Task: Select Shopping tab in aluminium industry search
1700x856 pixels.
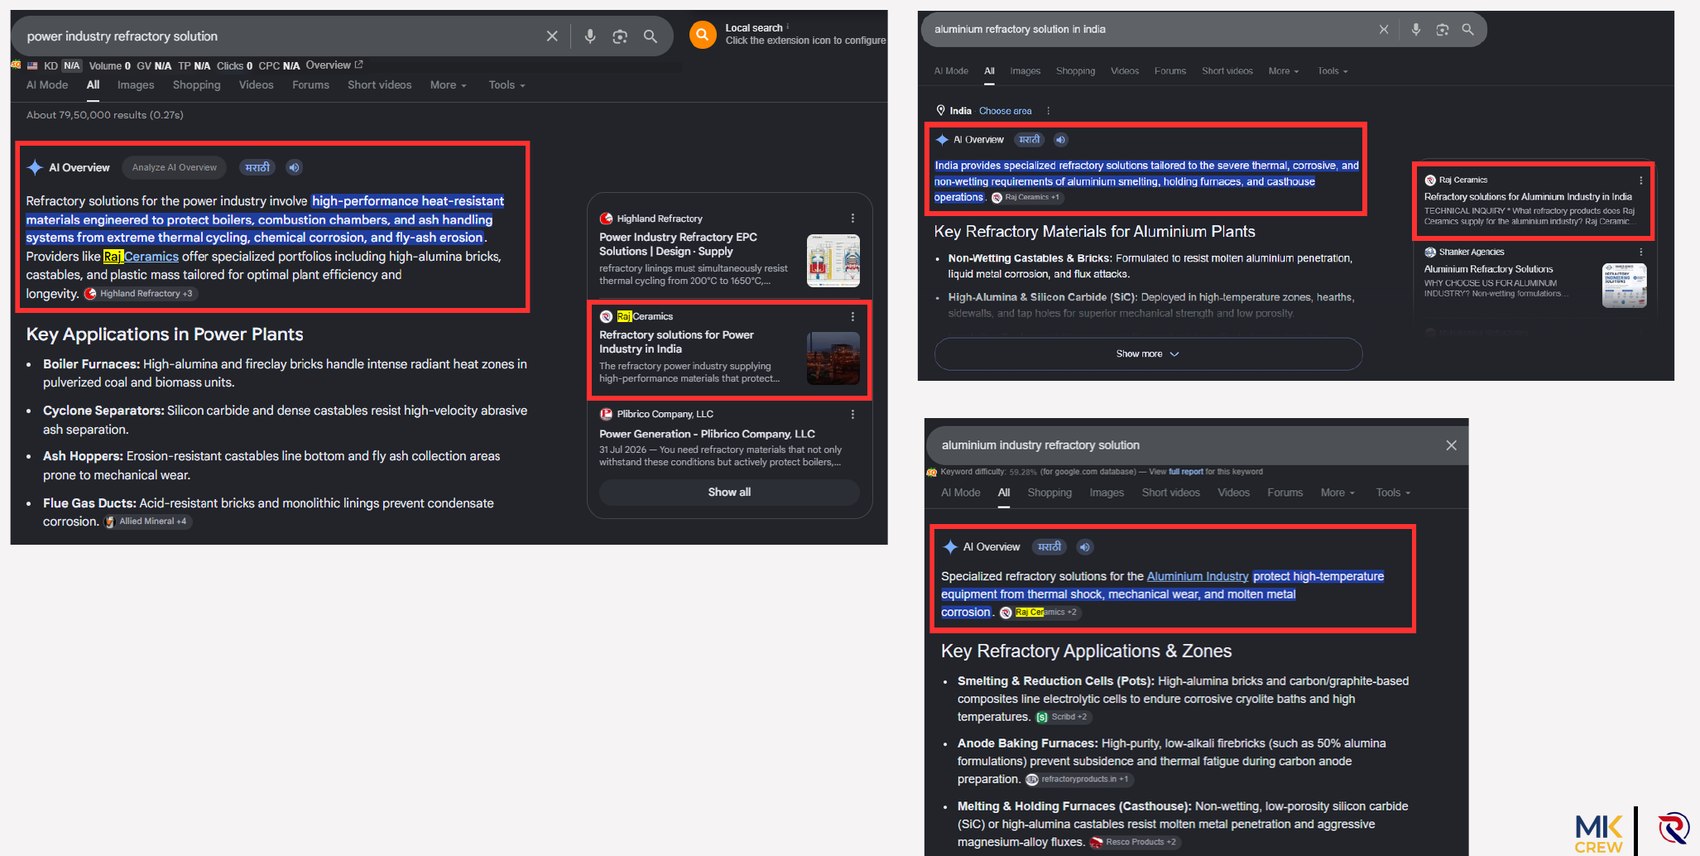Action: 1050,492
